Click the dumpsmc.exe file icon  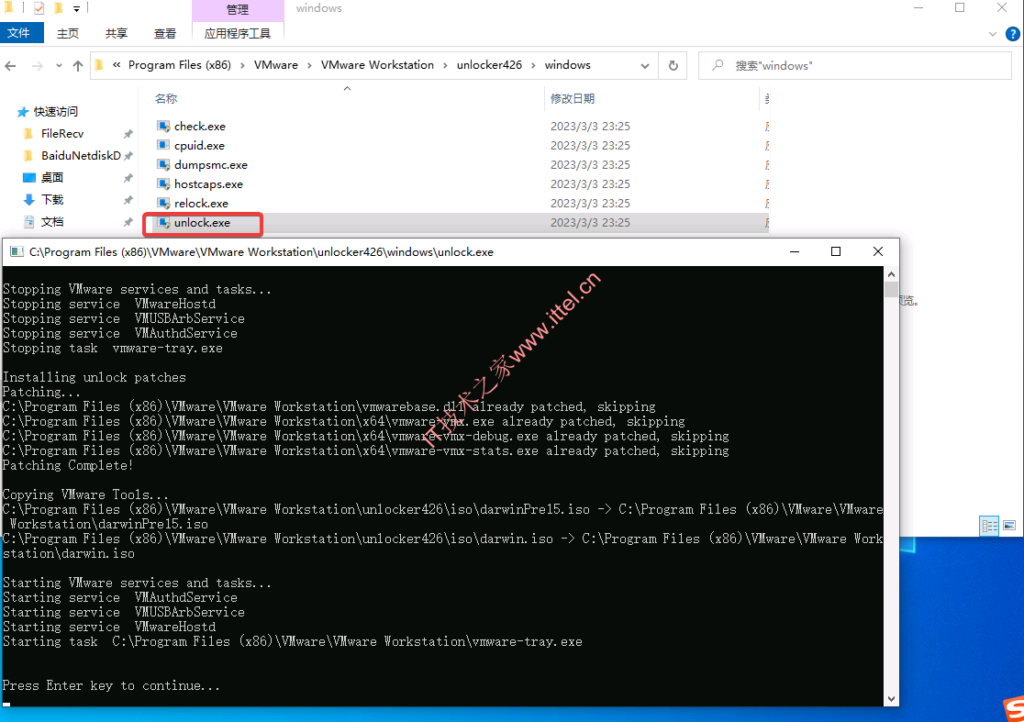[163, 165]
